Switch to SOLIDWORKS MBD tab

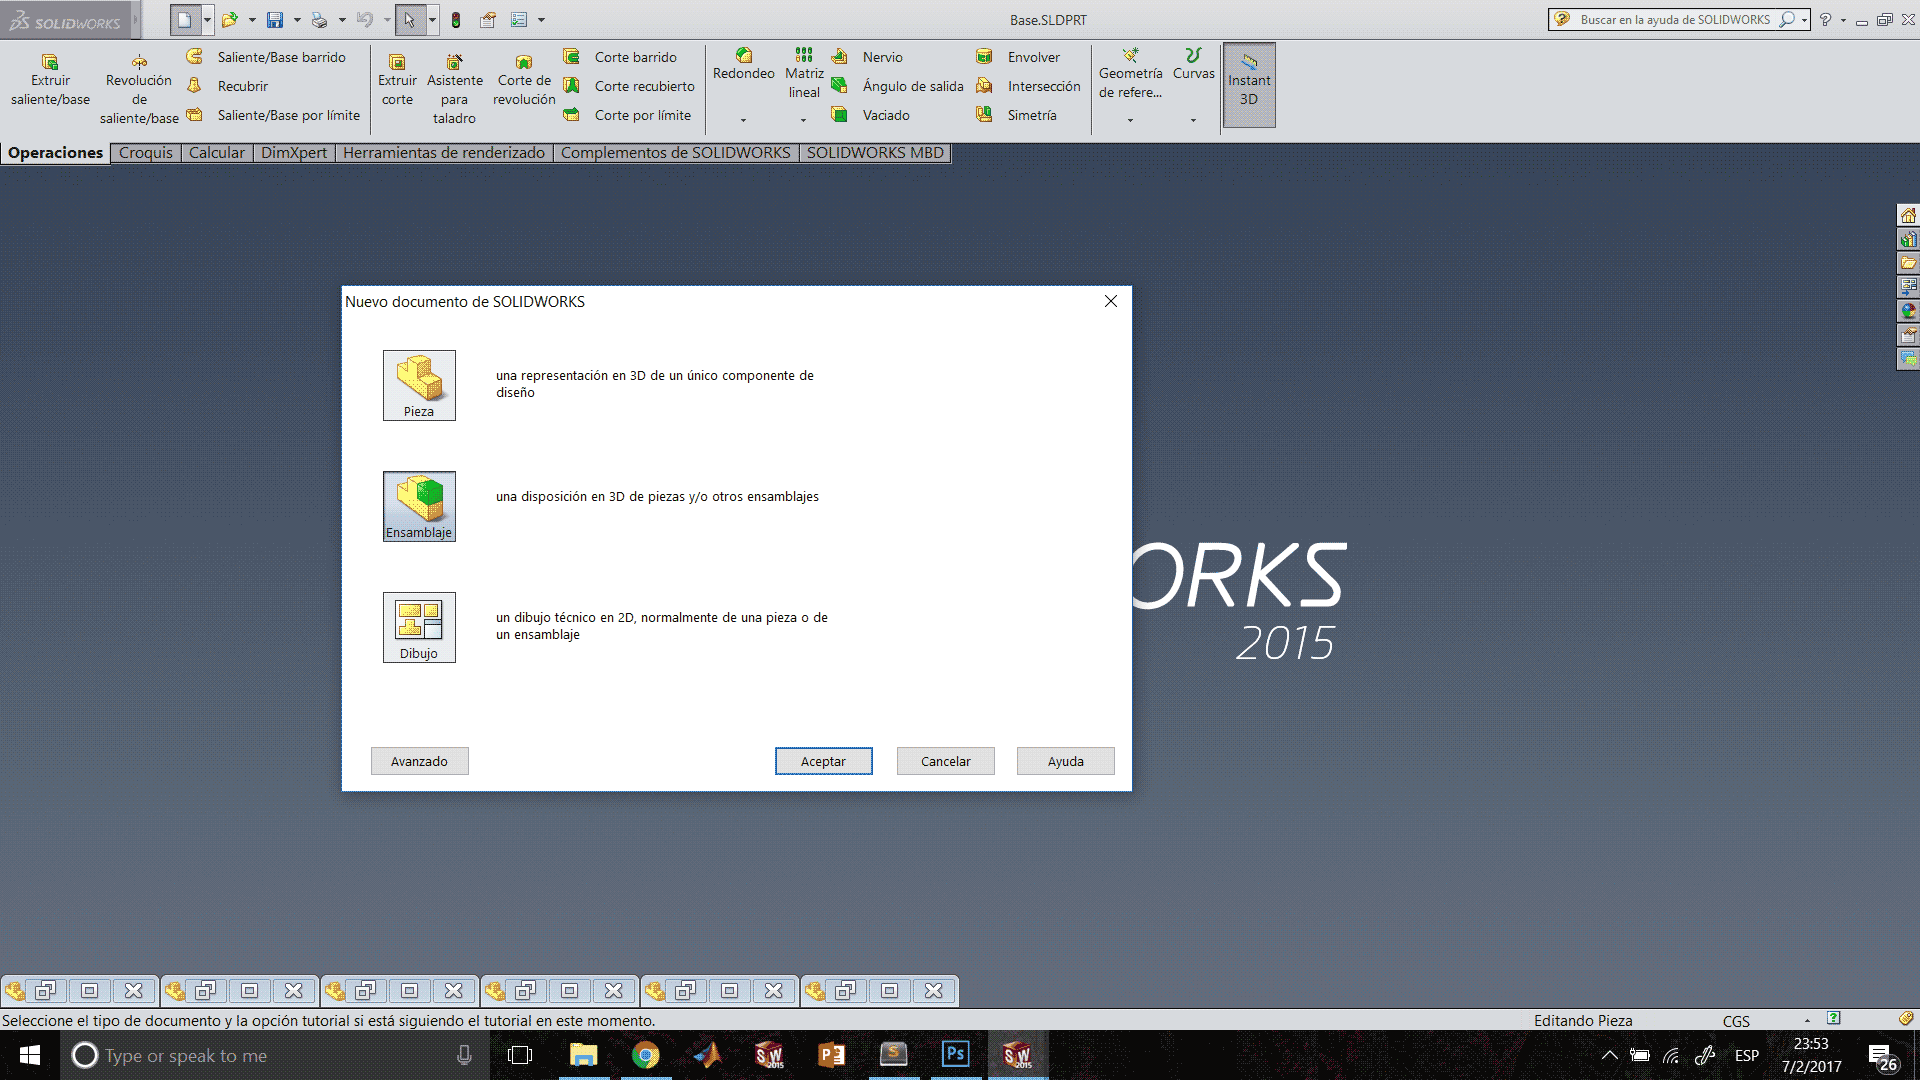875,153
